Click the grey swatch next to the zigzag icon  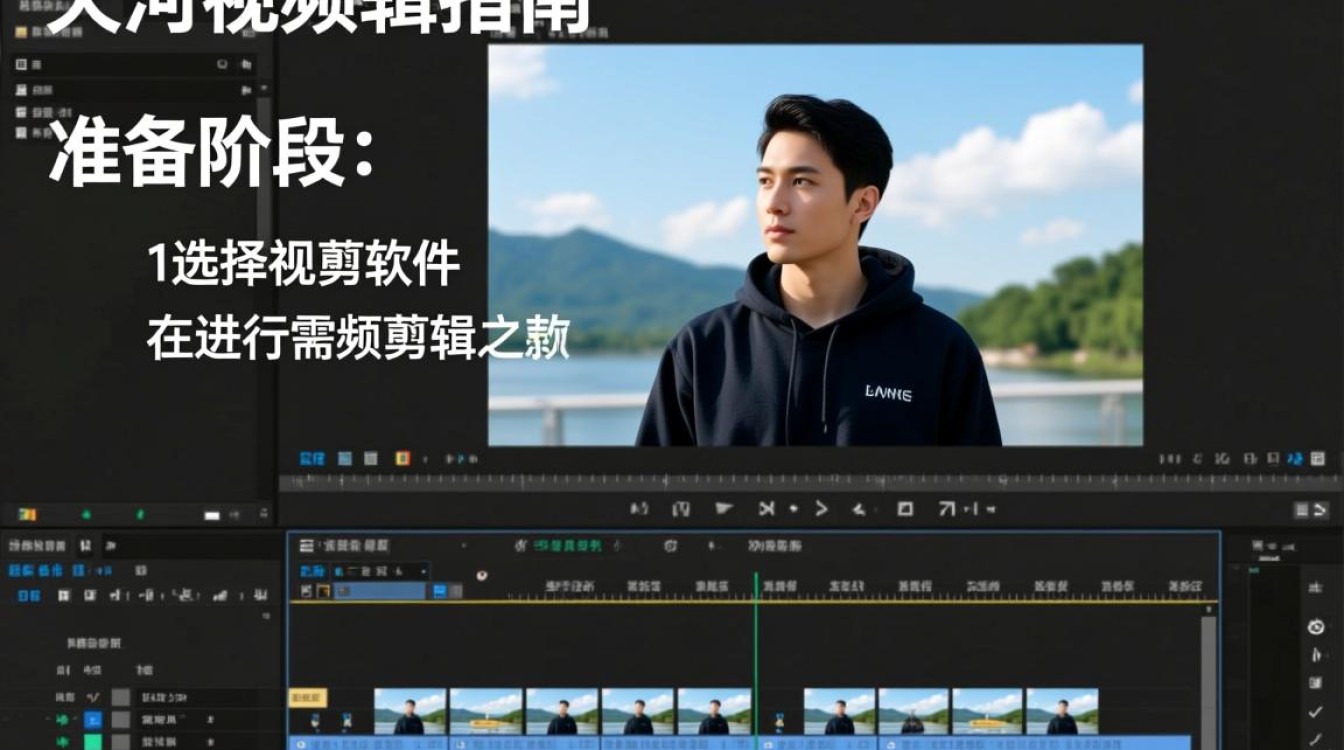120,697
